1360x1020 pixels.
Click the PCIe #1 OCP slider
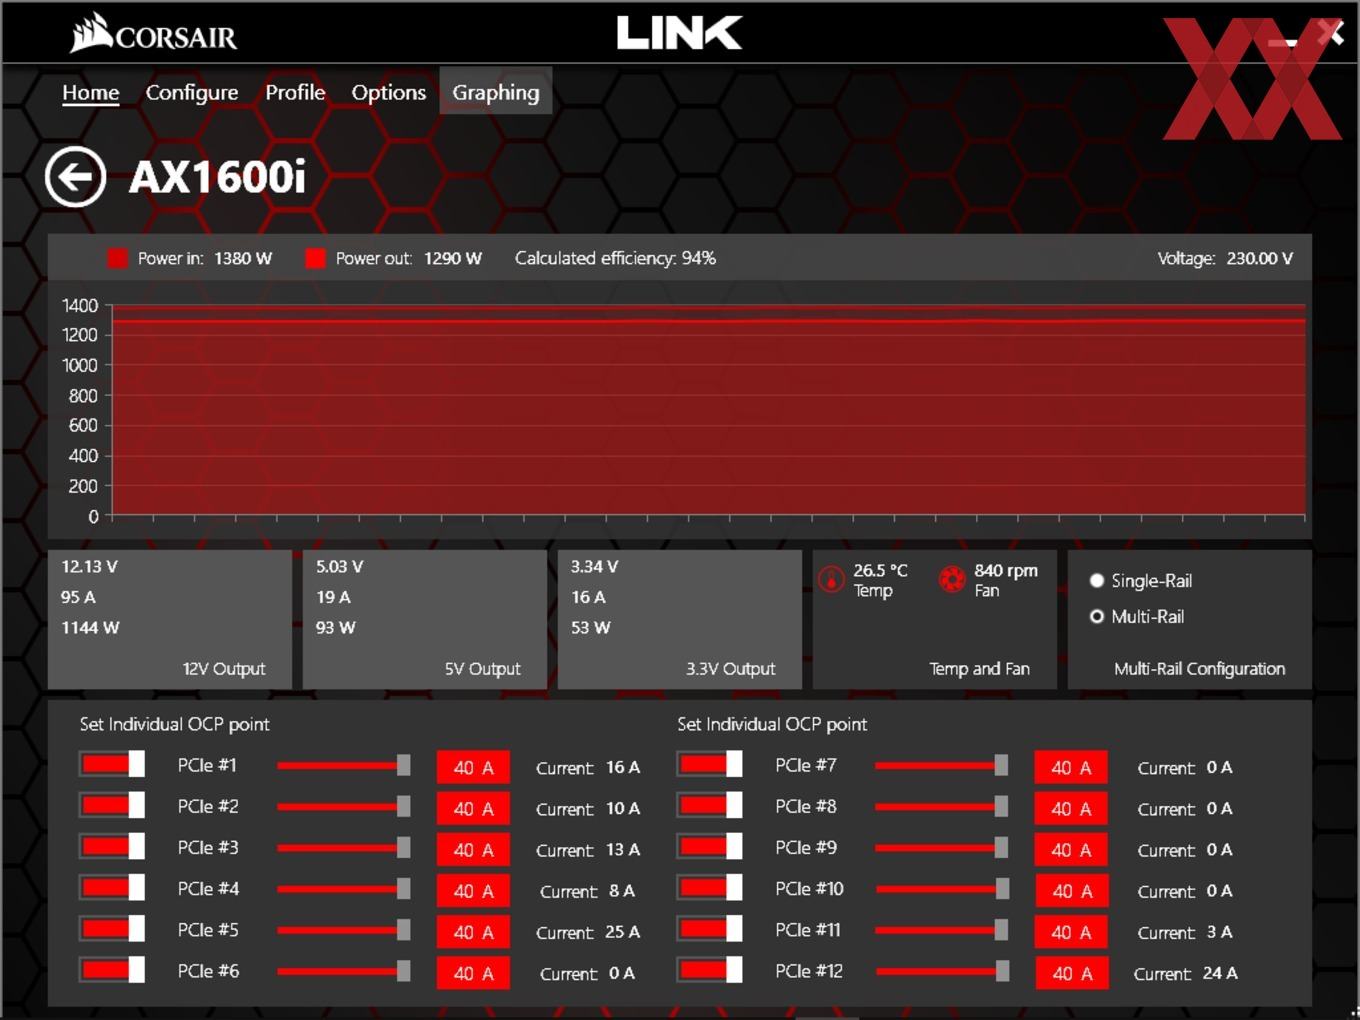click(344, 766)
